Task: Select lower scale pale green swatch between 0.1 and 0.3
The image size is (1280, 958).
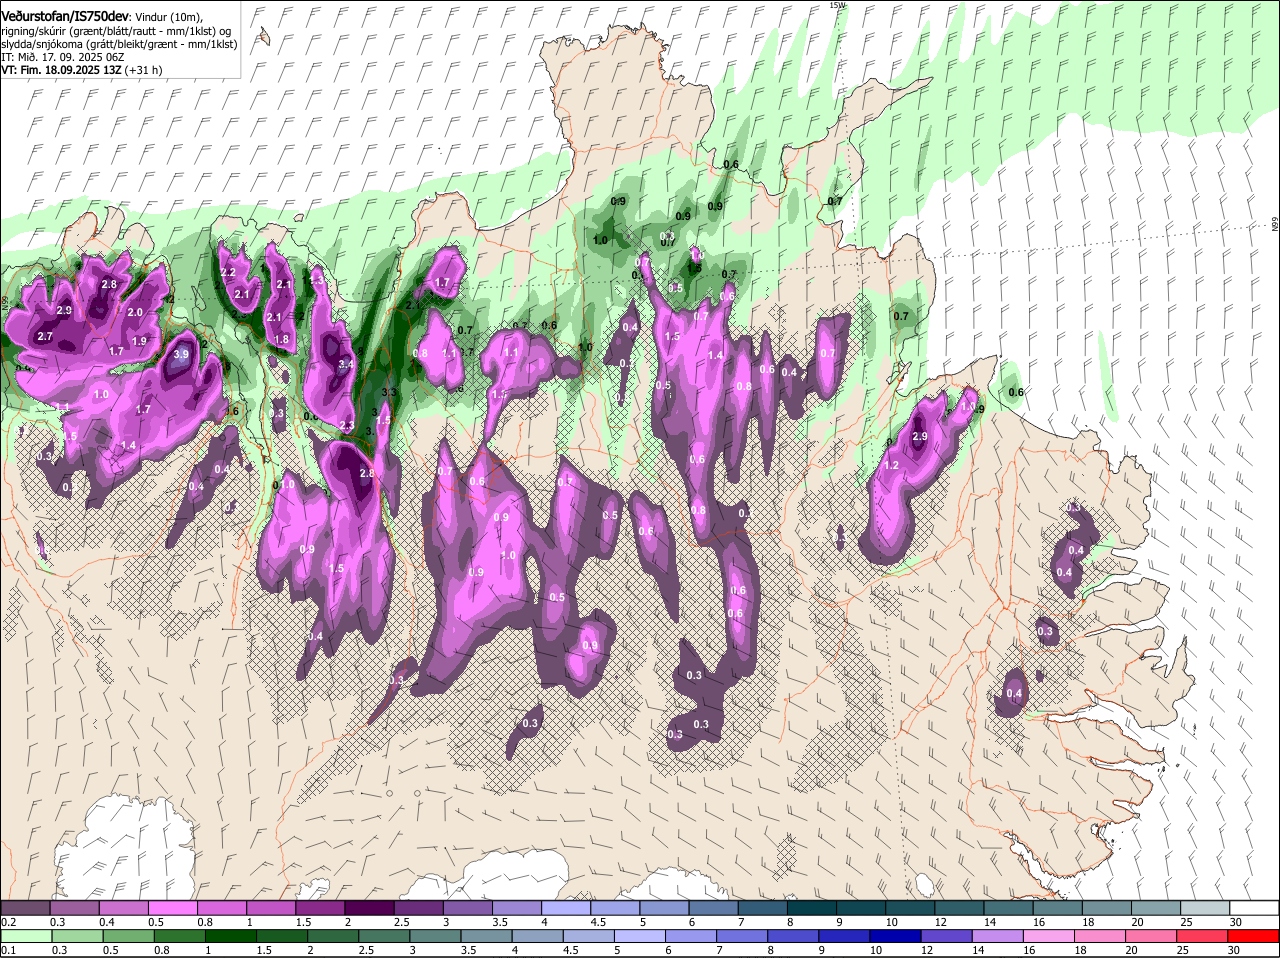Action: 25,935
